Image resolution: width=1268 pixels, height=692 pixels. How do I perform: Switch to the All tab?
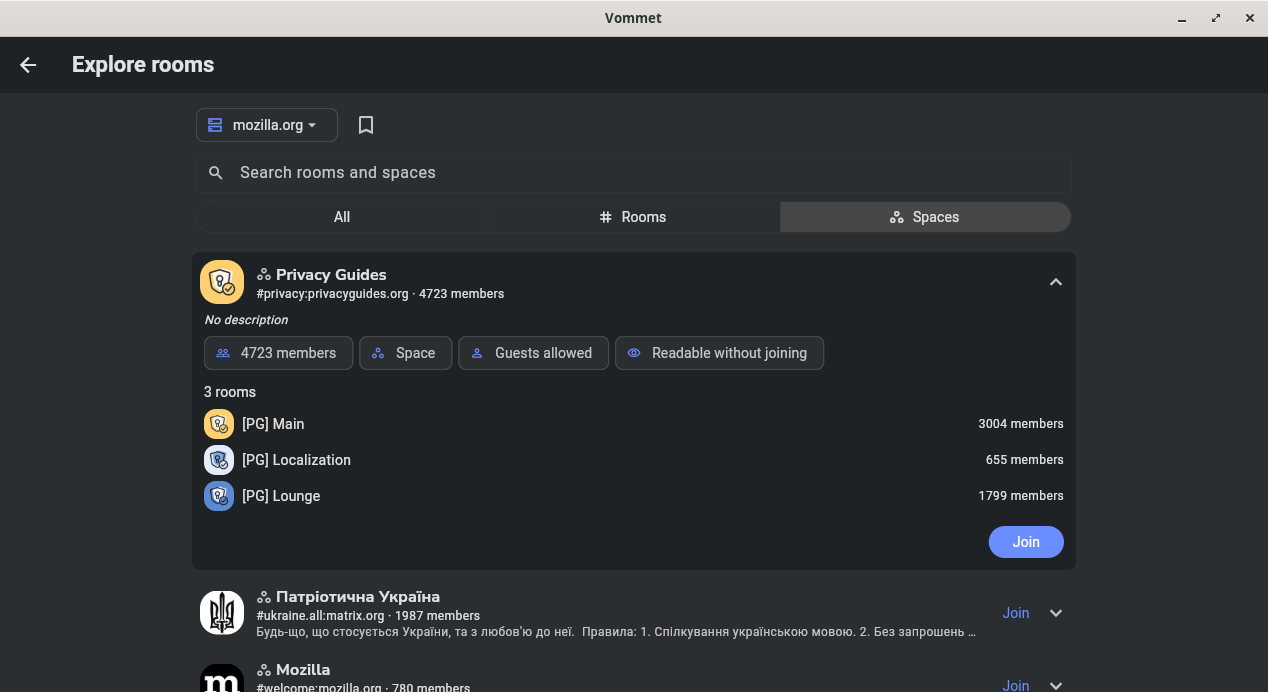342,217
